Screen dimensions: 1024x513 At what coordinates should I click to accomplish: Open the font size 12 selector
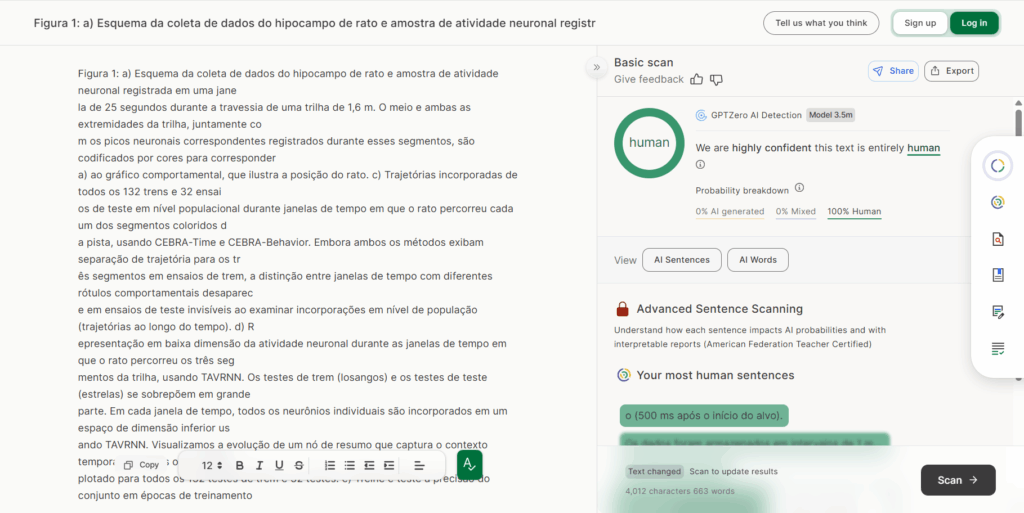pos(212,465)
